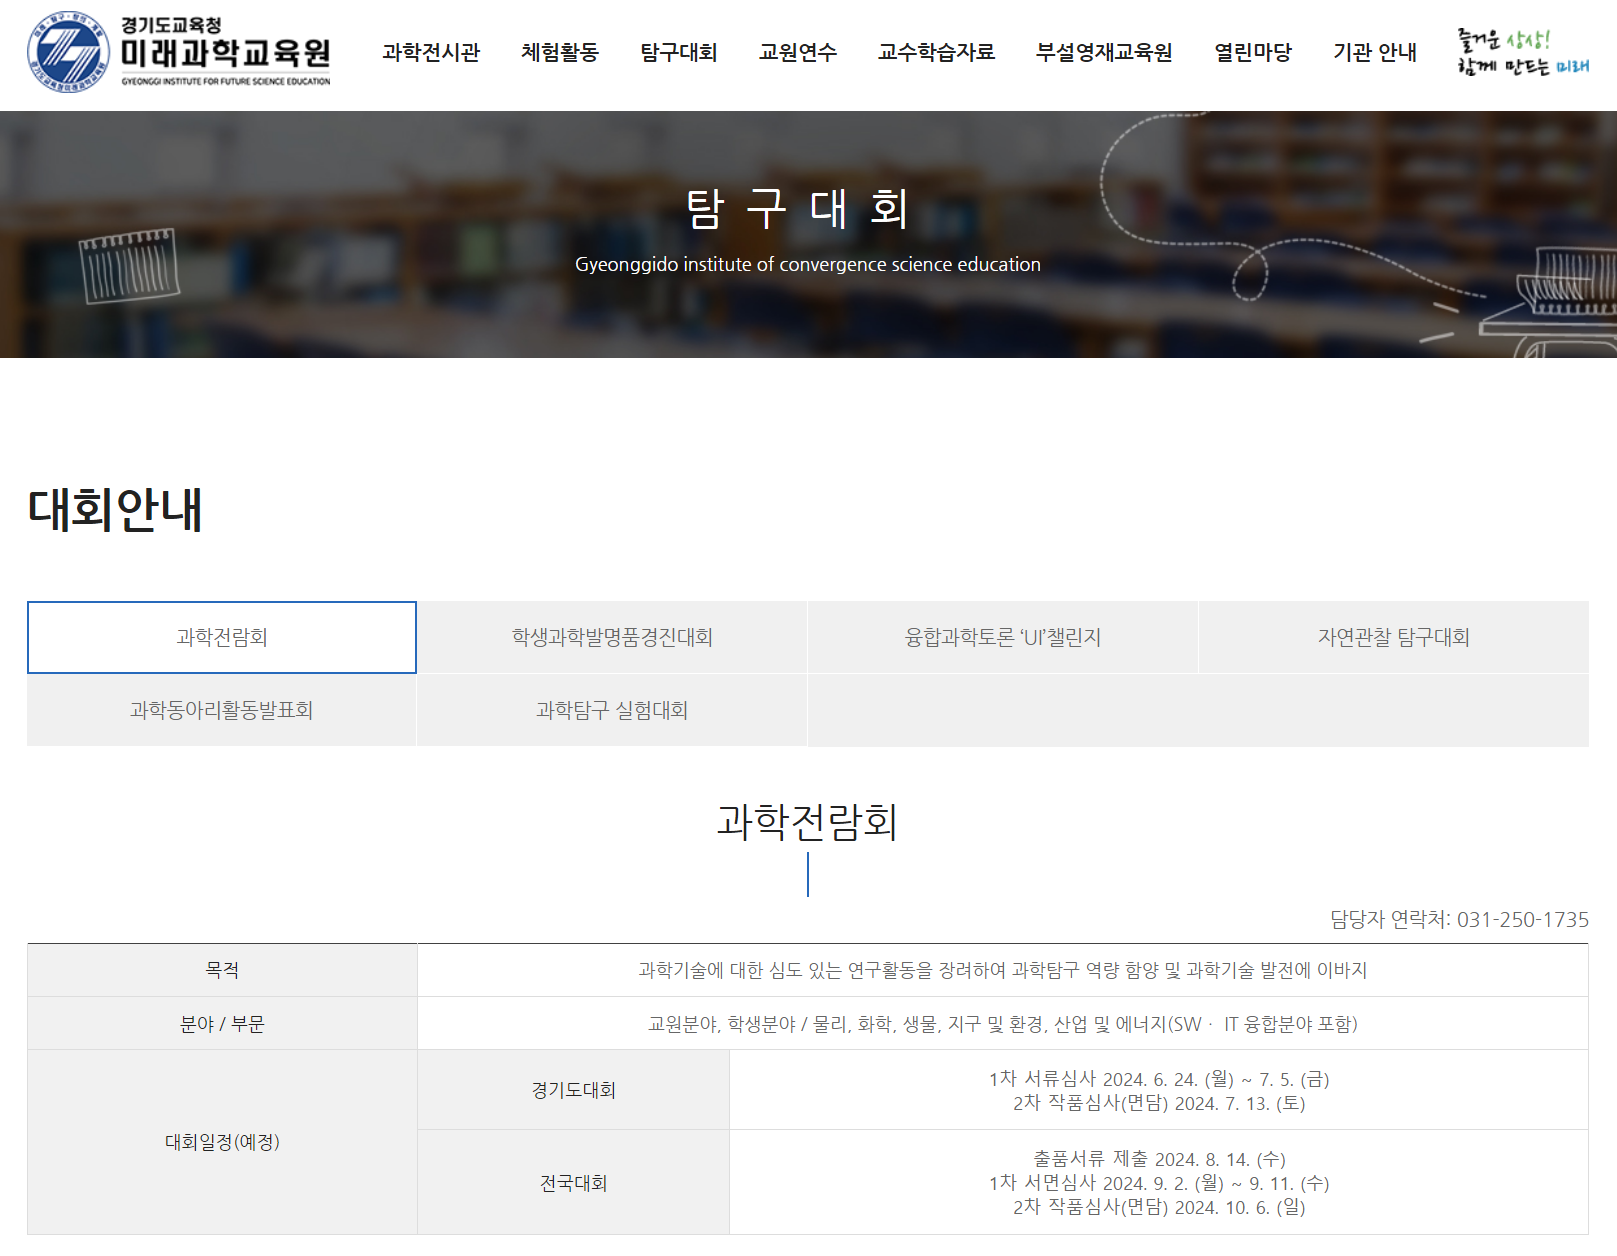
Task: Click the 즐거운 상상 slogan image
Action: pyautogui.click(x=1523, y=52)
